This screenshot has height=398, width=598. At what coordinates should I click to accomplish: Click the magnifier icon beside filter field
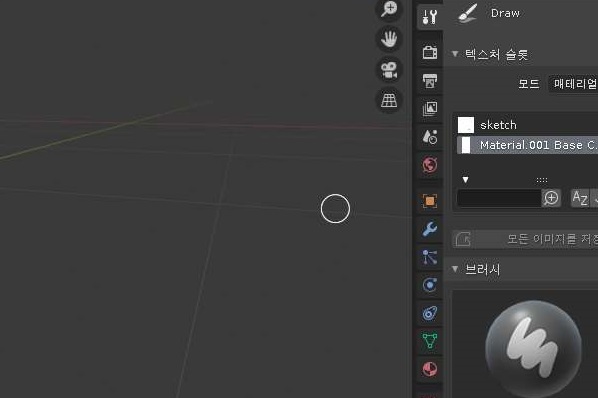point(551,198)
